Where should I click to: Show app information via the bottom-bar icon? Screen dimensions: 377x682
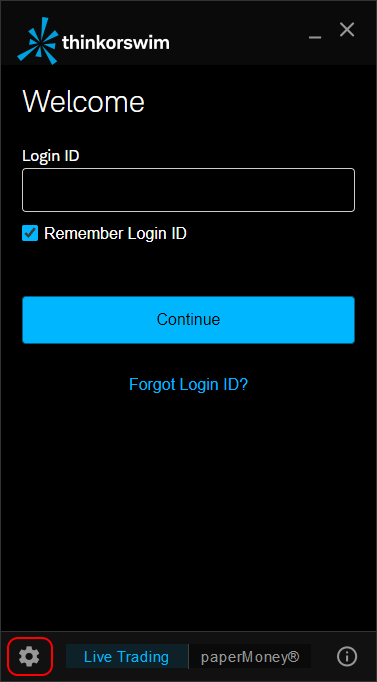click(x=347, y=656)
